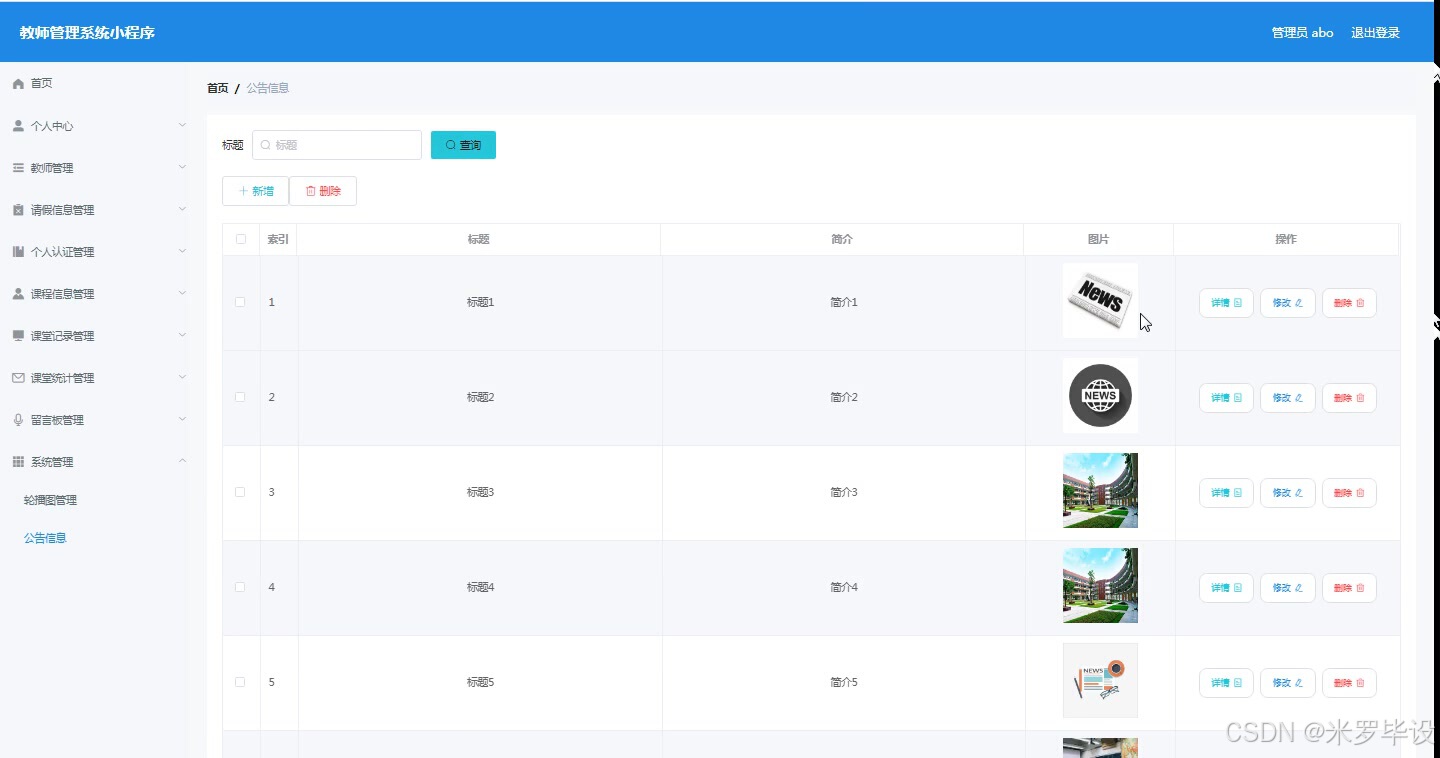Click 删除 for row 标题2
Screen dimensions: 1440x758
click(1349, 398)
